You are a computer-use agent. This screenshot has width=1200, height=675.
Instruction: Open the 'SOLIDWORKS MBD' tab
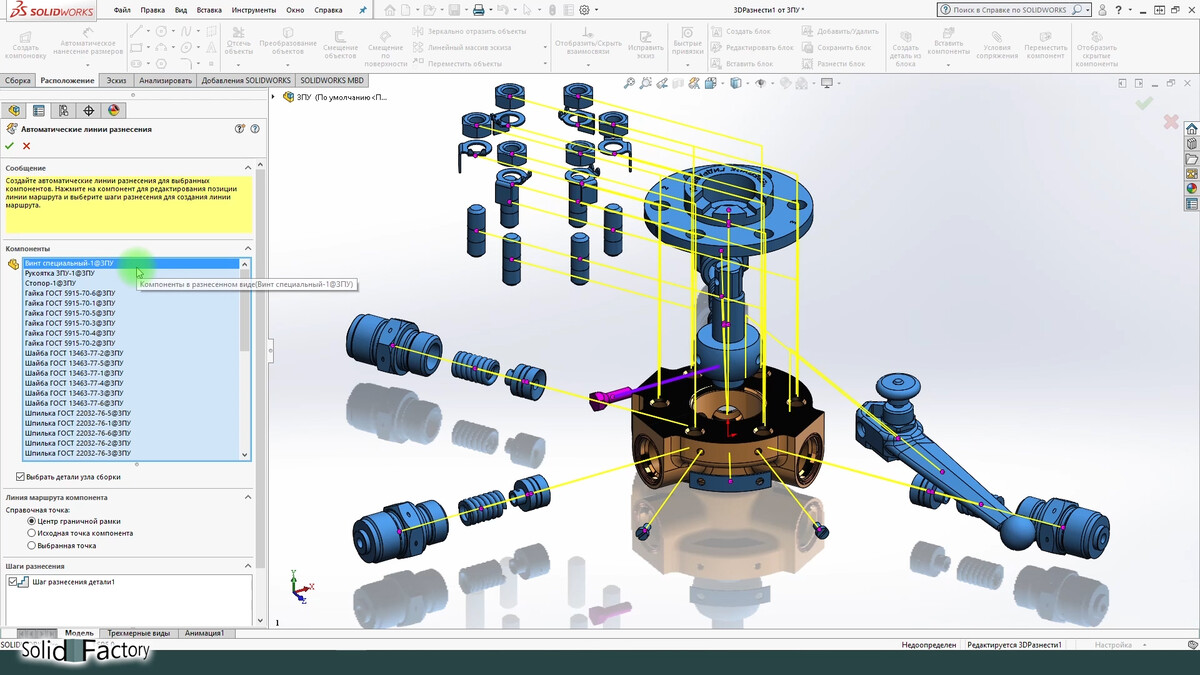(332, 80)
